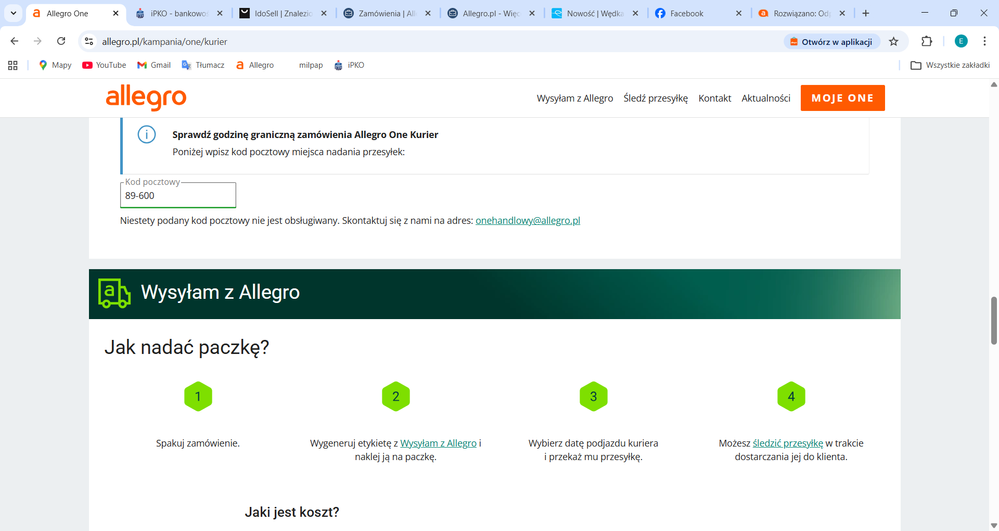
Task: Click Spakuj zamówienie text
Action: pos(198,443)
